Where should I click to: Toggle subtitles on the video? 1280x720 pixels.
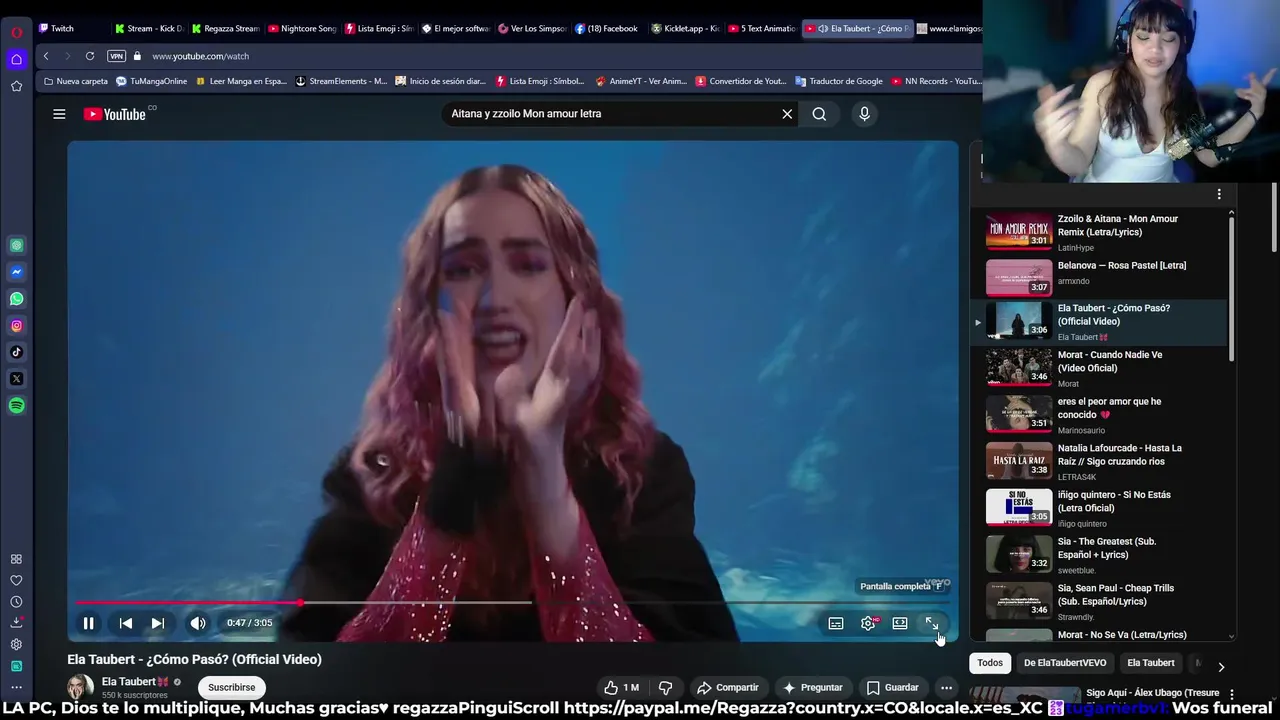click(836, 623)
